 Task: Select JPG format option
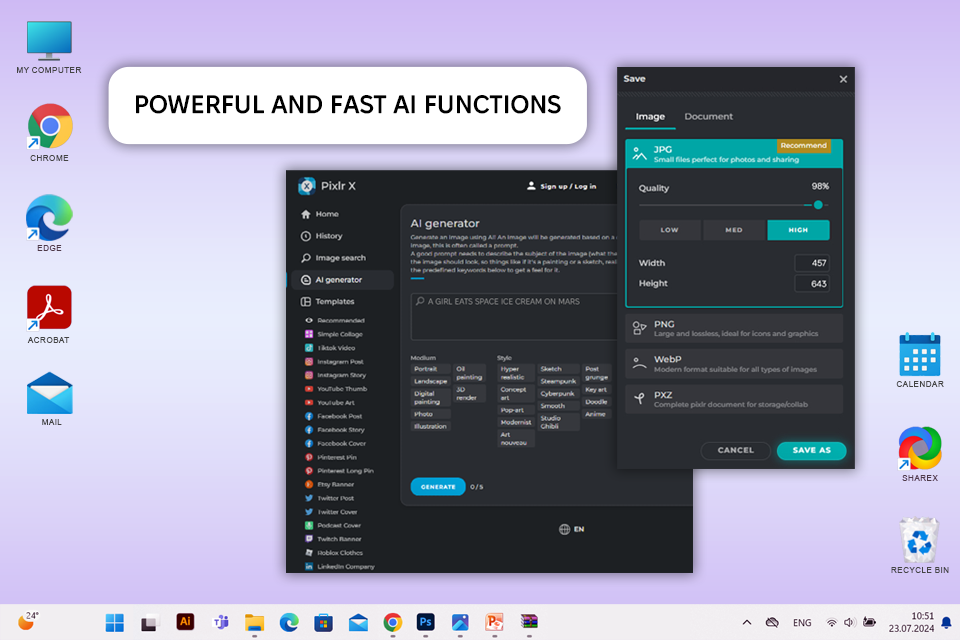(x=733, y=154)
